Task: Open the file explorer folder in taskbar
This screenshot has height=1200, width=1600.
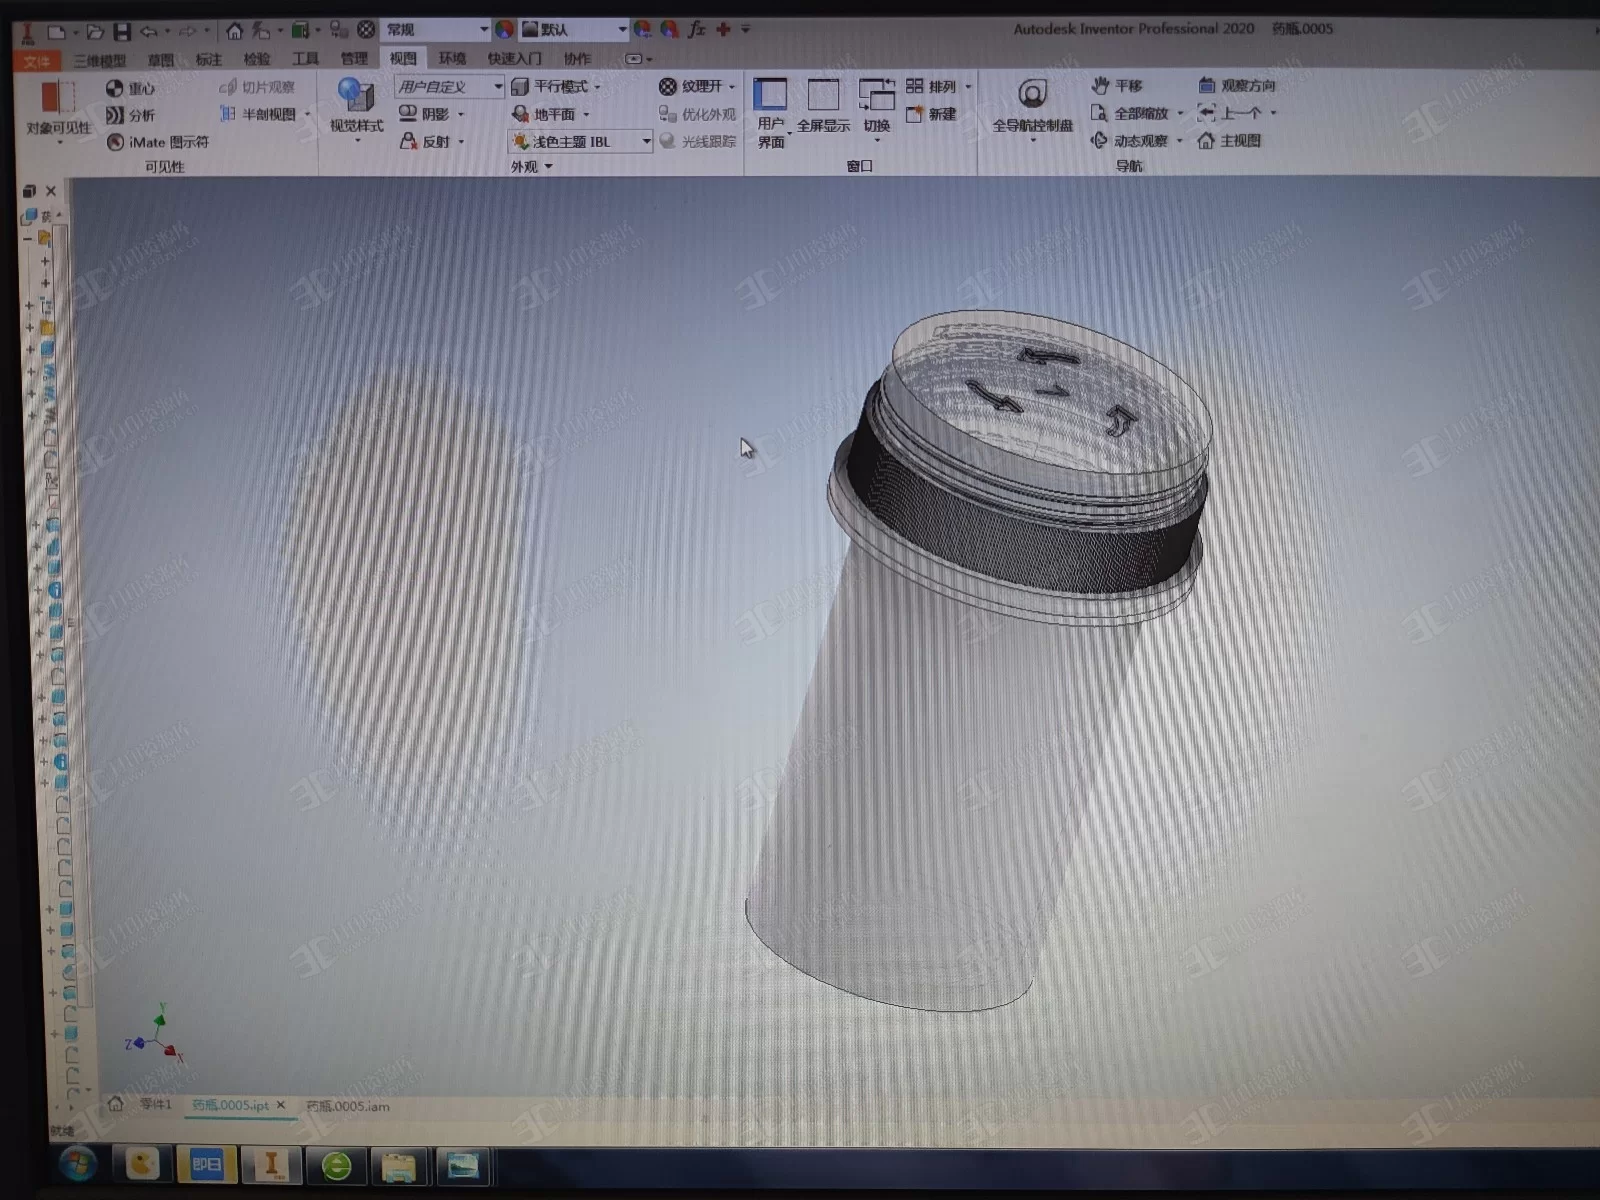Action: [x=399, y=1165]
